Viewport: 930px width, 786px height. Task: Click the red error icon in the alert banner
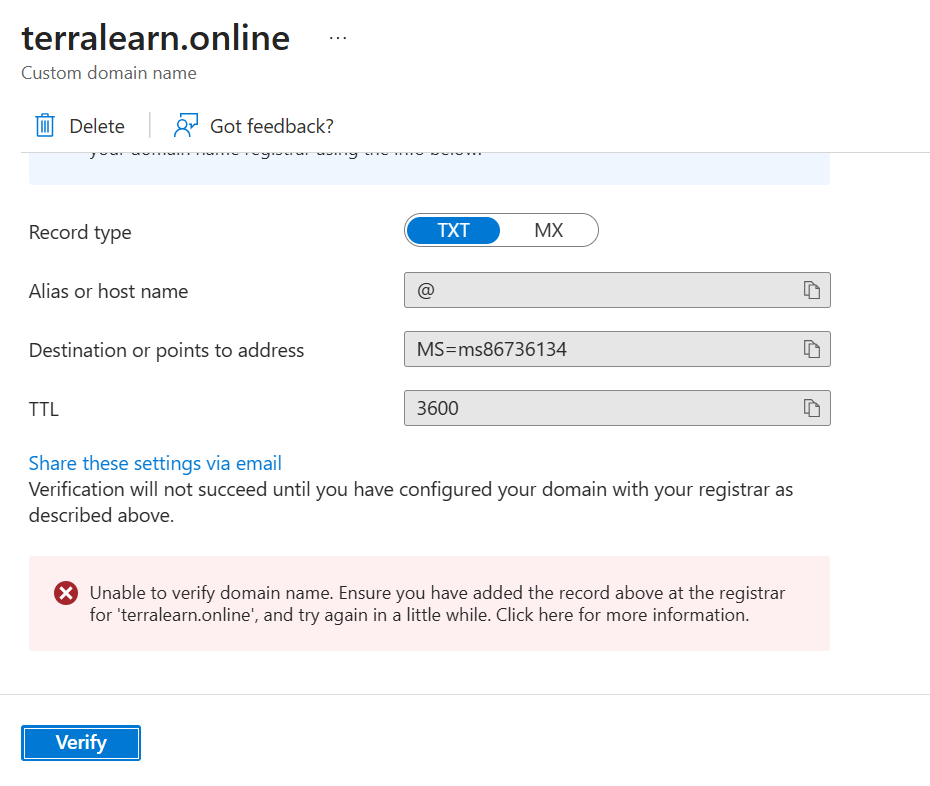[65, 592]
